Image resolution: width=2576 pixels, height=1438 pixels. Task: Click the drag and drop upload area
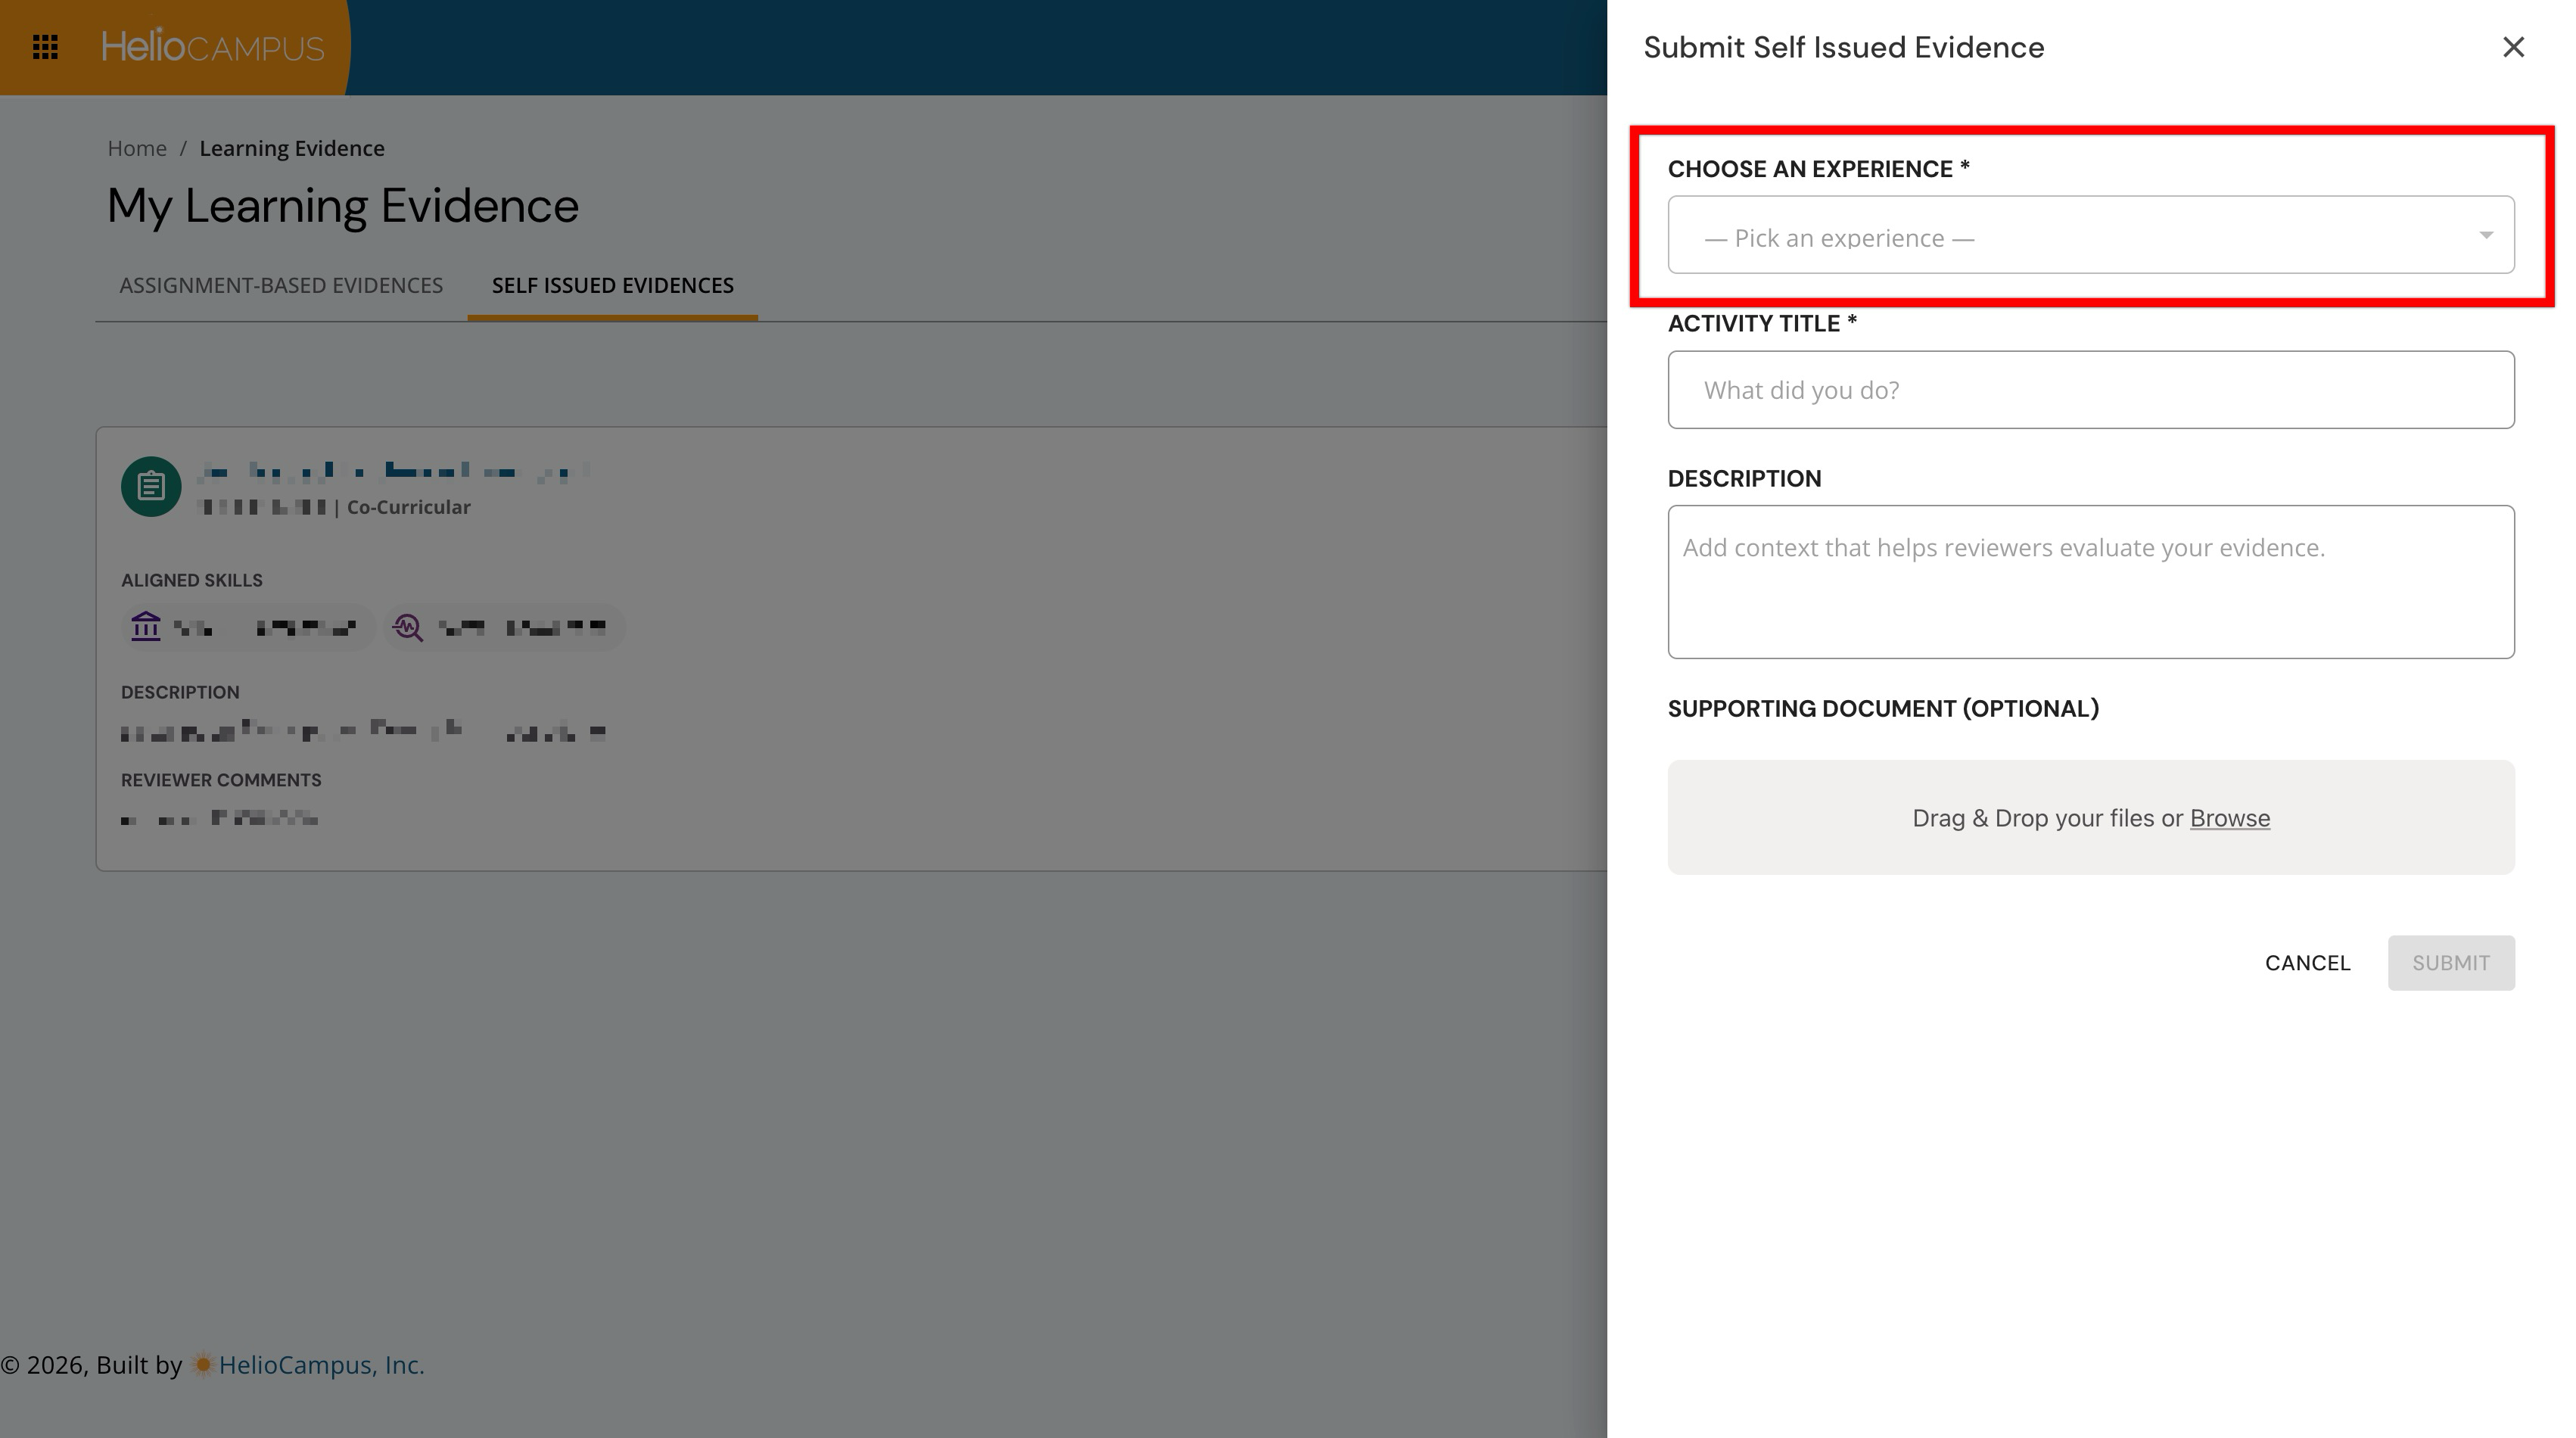tap(2091, 818)
